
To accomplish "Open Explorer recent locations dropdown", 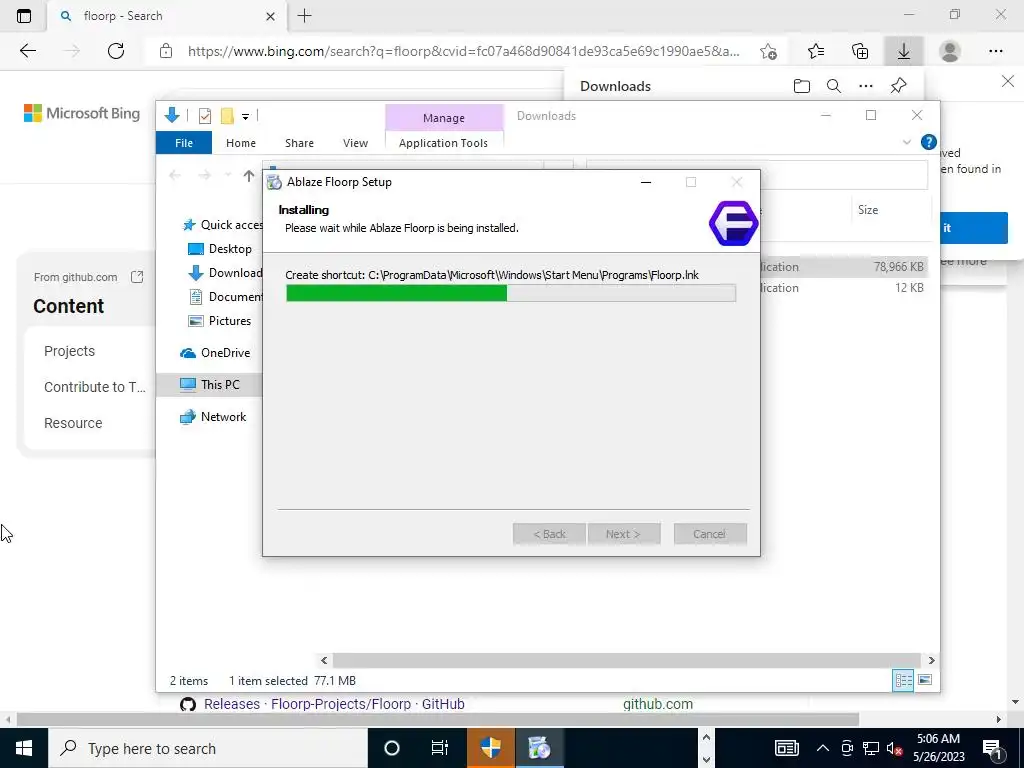I will pos(228,175).
